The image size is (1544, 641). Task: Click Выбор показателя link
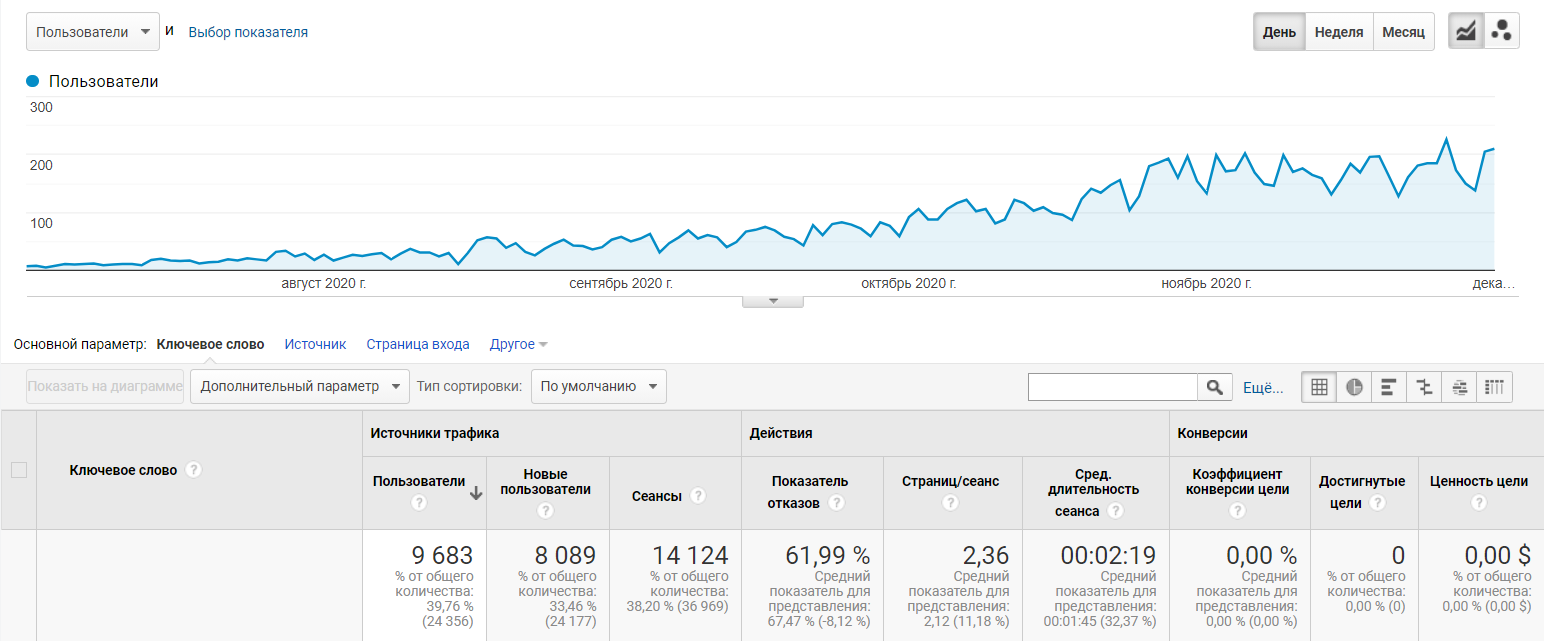248,32
